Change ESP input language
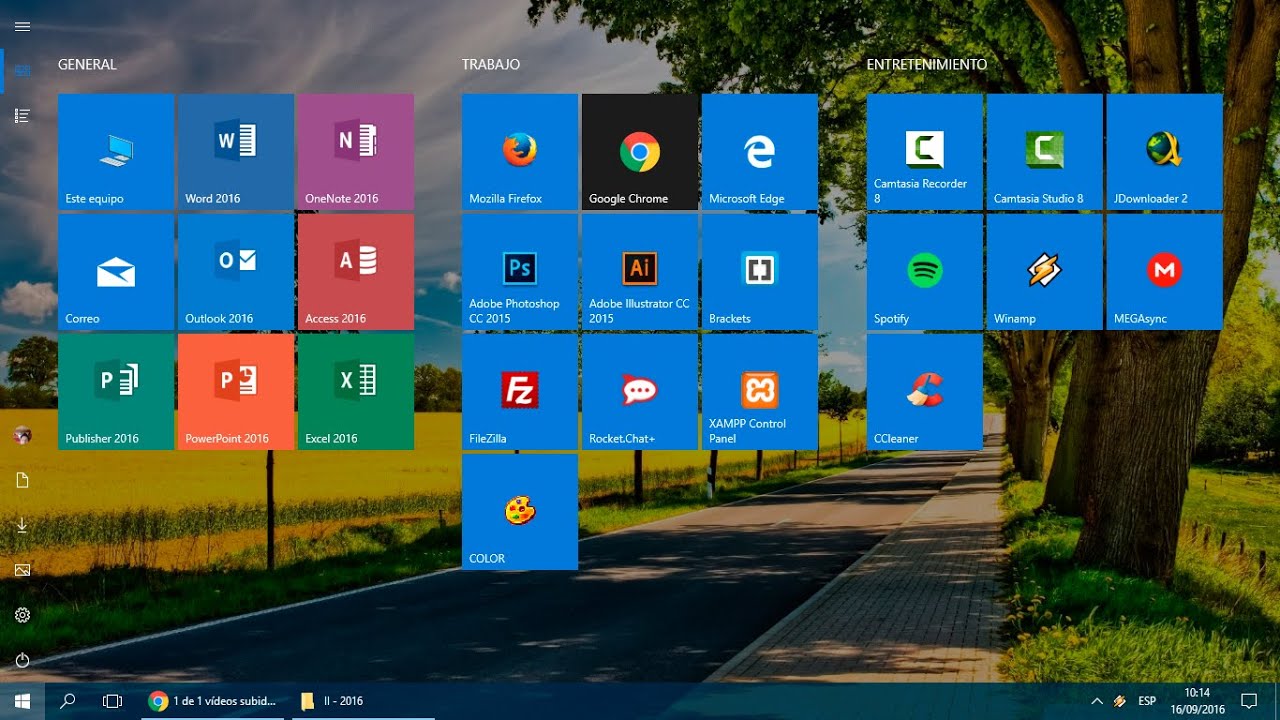 point(1147,701)
